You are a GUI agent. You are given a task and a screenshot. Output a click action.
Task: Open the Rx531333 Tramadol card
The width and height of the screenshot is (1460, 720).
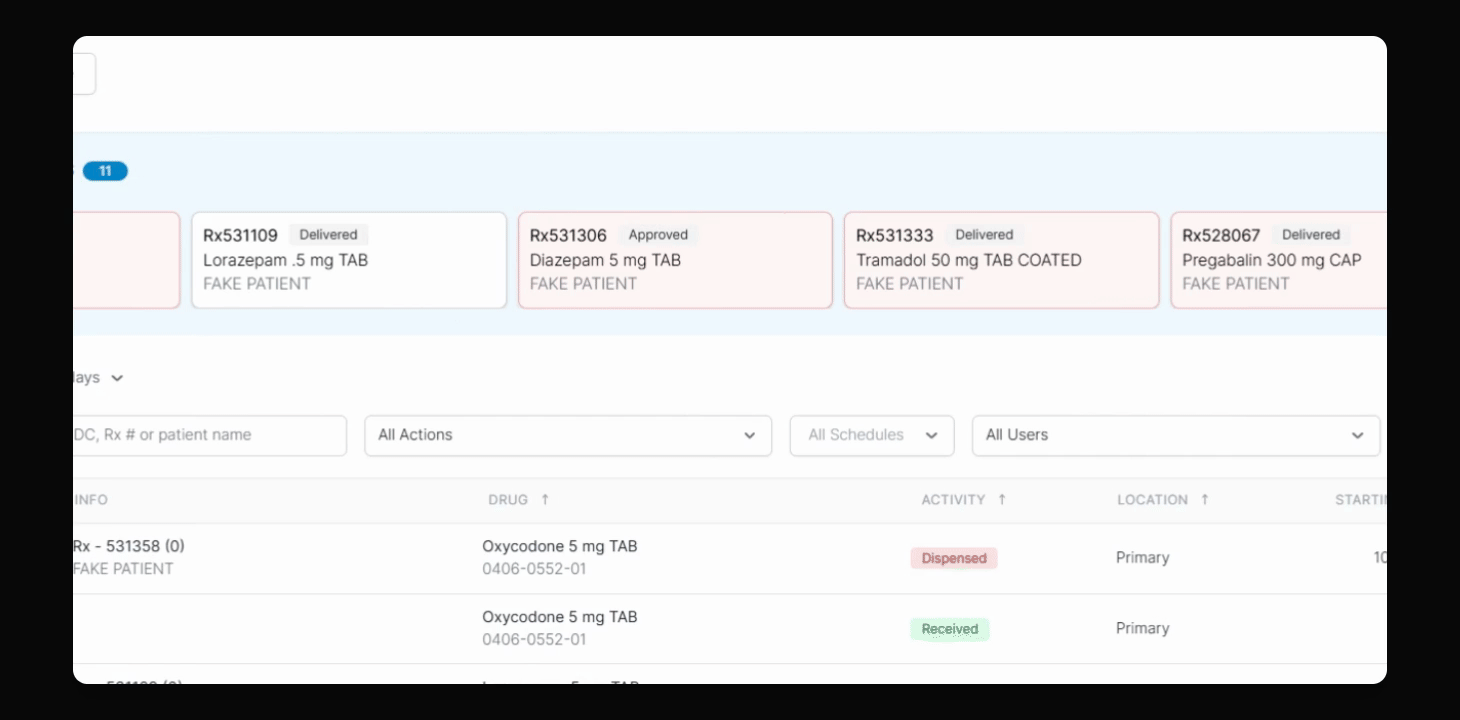(1001, 260)
